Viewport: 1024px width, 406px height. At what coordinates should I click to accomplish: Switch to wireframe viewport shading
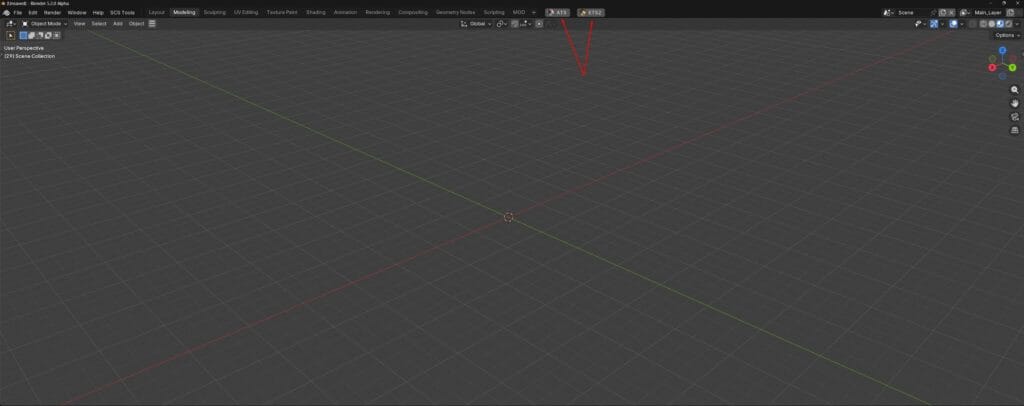tap(983, 23)
